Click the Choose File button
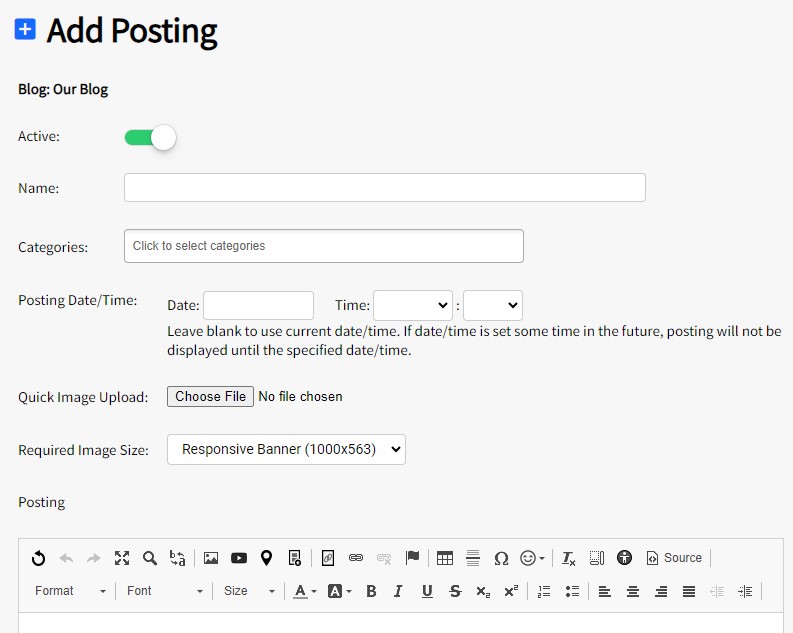Screen dimensions: 793x633 [210, 396]
